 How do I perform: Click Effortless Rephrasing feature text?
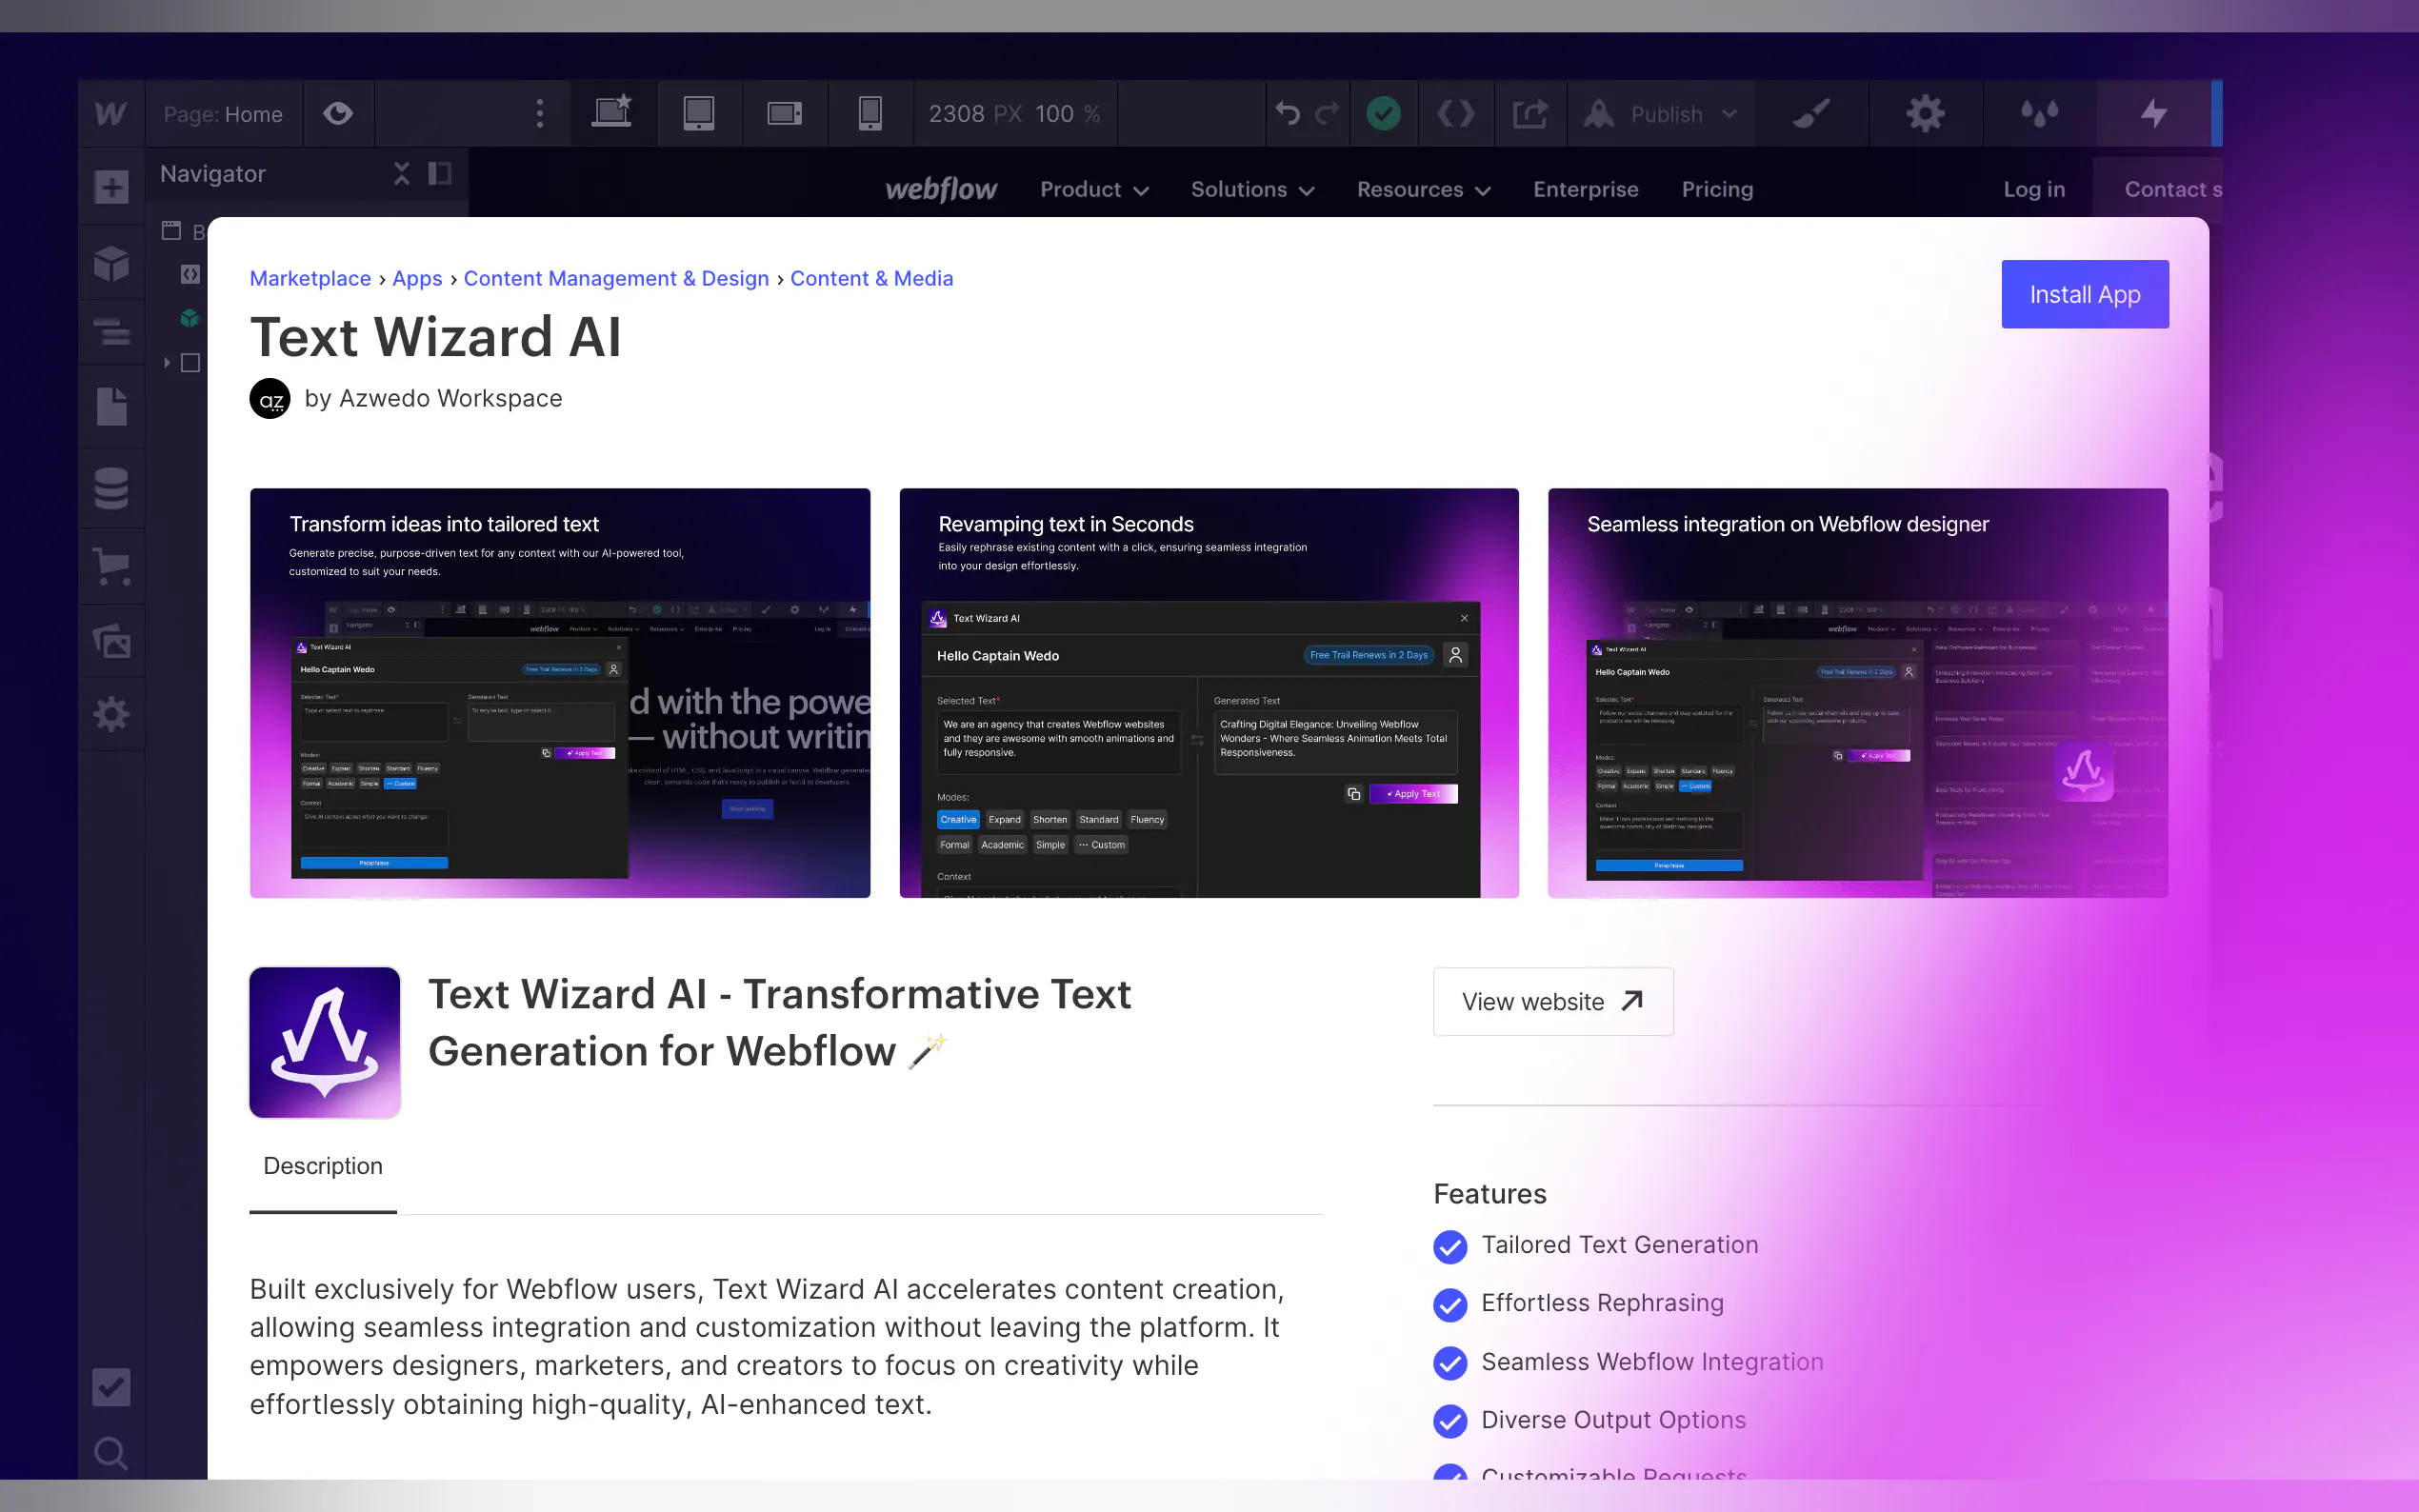[1602, 1303]
